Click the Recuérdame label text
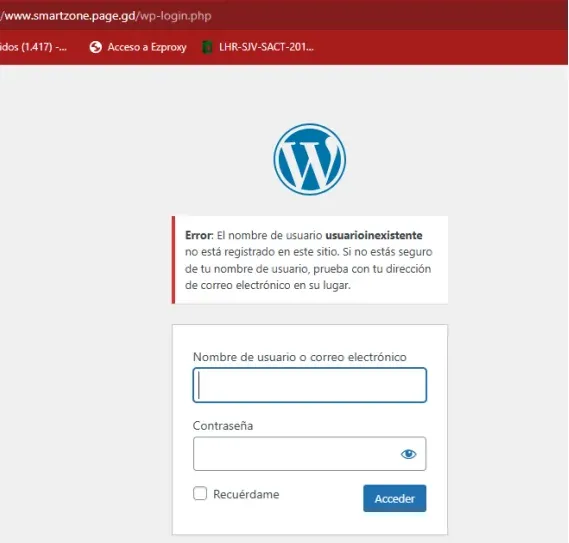Screen dimensions: 569x543 (x=246, y=494)
